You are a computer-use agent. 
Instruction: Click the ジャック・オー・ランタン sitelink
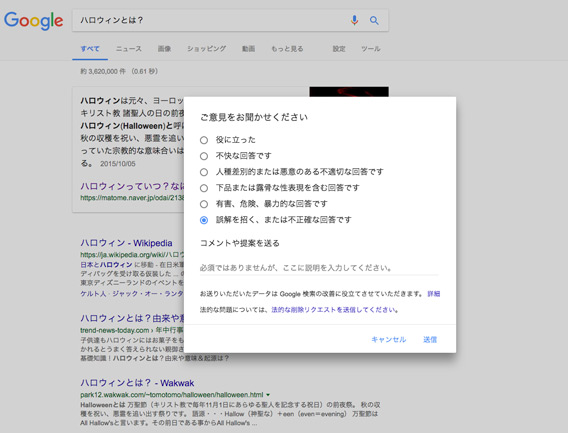148,293
